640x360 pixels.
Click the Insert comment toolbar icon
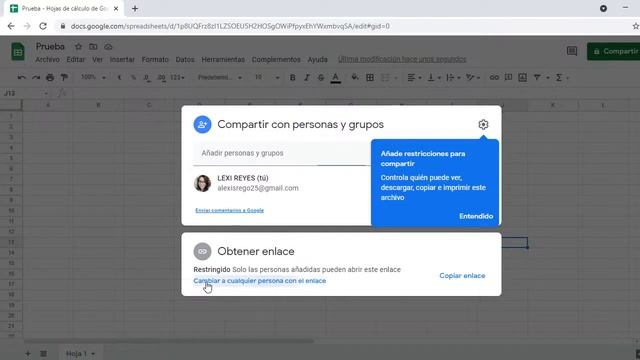coord(508,78)
